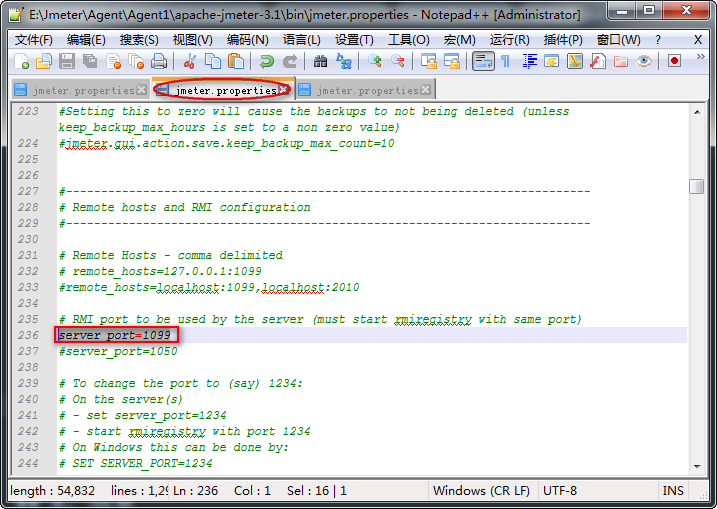The image size is (717, 509).
Task: Toggle Show All Characters with the pilcrow icon
Action: [506, 61]
